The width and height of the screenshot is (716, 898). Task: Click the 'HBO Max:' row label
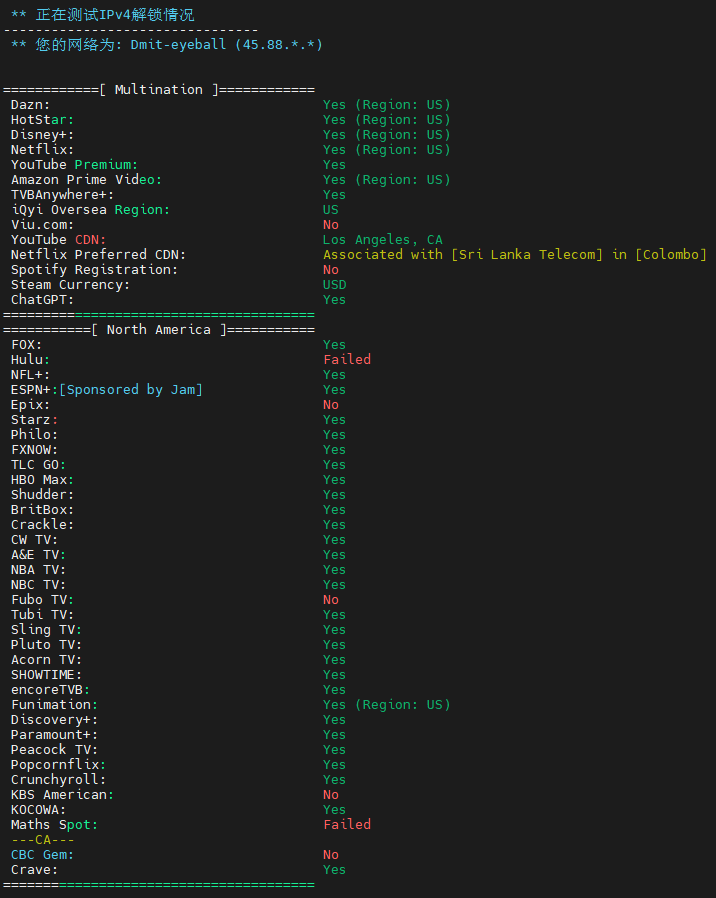(42, 480)
